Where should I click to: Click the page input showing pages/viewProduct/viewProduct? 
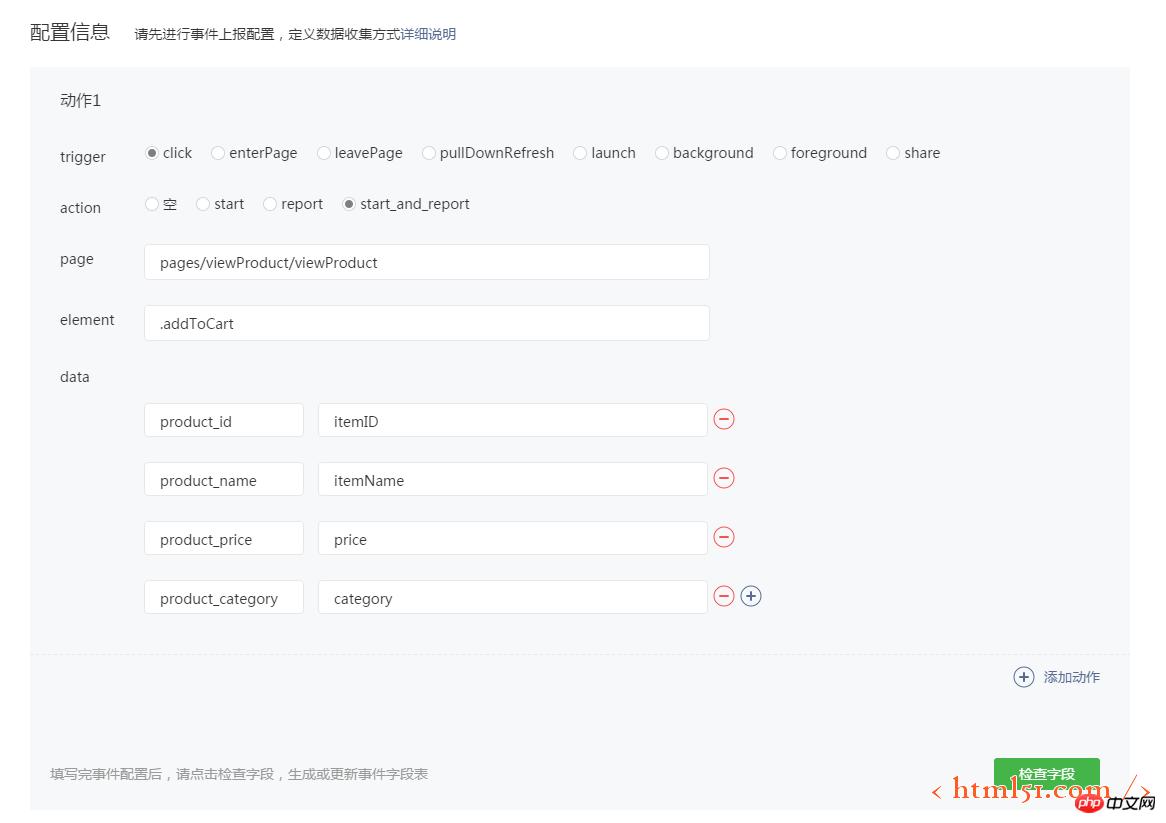click(427, 262)
